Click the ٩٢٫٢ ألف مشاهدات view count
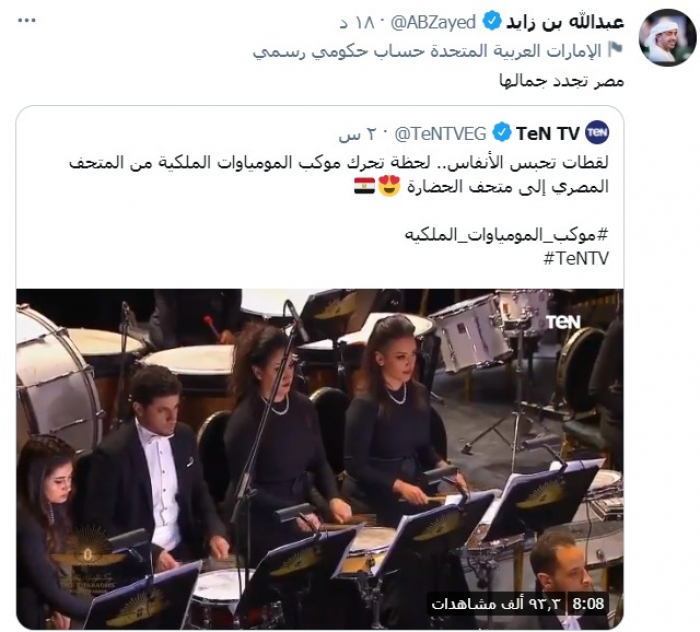This screenshot has height=632, width=700. point(496,604)
